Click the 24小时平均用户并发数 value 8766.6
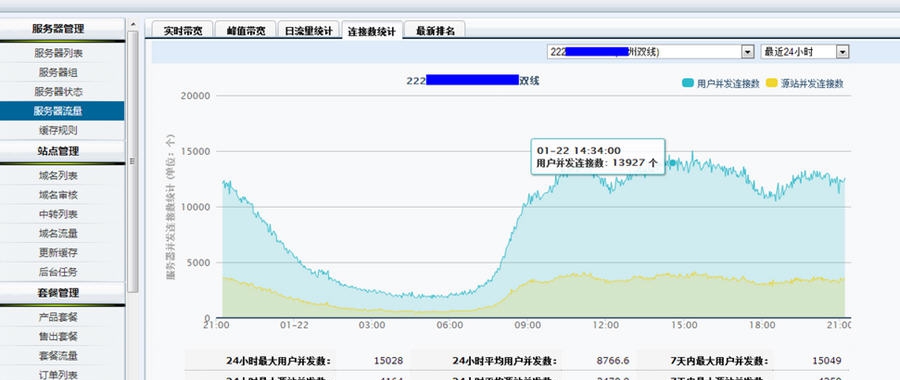This screenshot has height=380, width=900. tap(614, 361)
